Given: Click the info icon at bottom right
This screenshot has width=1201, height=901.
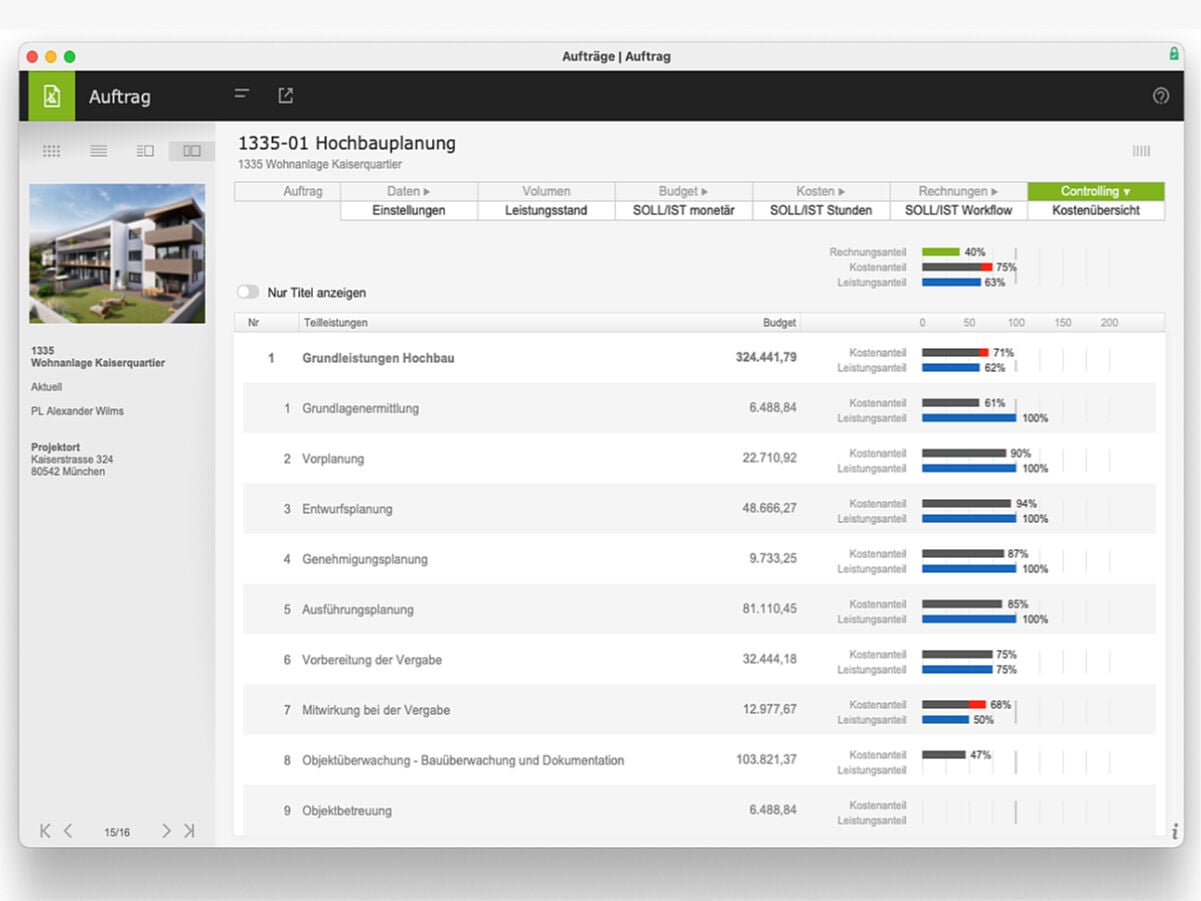Looking at the screenshot, I should pyautogui.click(x=1174, y=831).
